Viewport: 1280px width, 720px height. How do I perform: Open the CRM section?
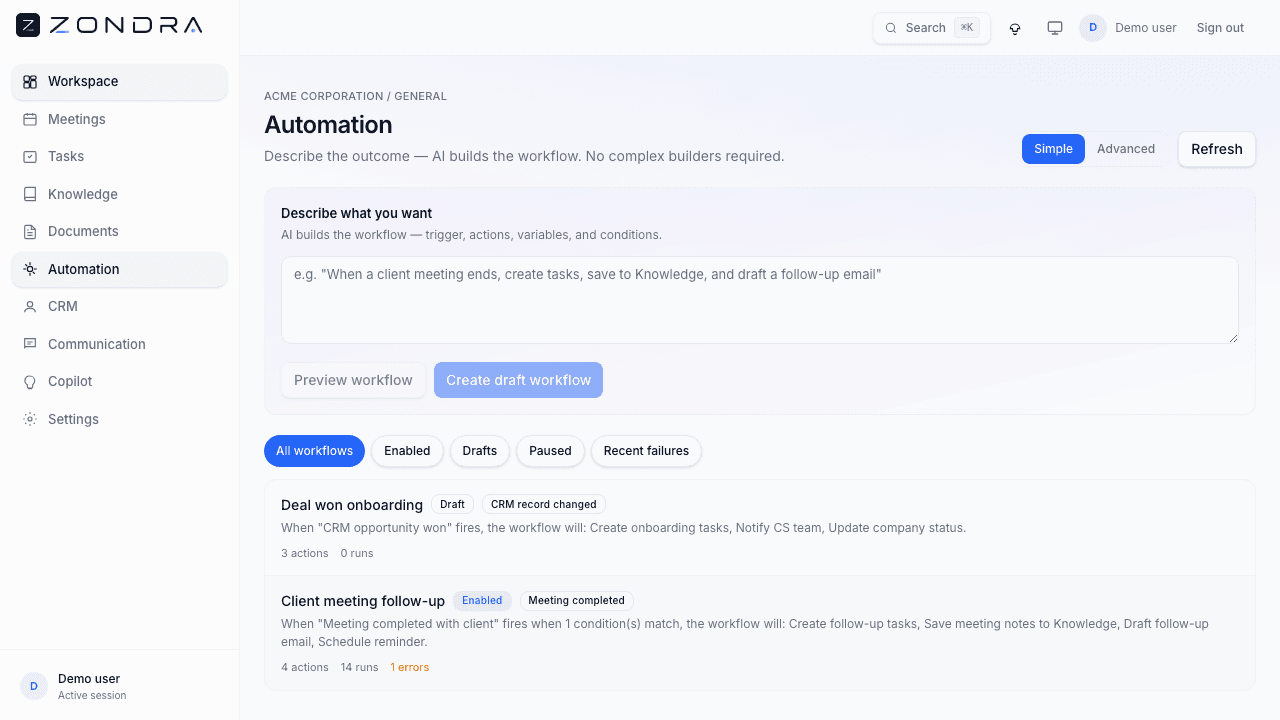coord(120,307)
